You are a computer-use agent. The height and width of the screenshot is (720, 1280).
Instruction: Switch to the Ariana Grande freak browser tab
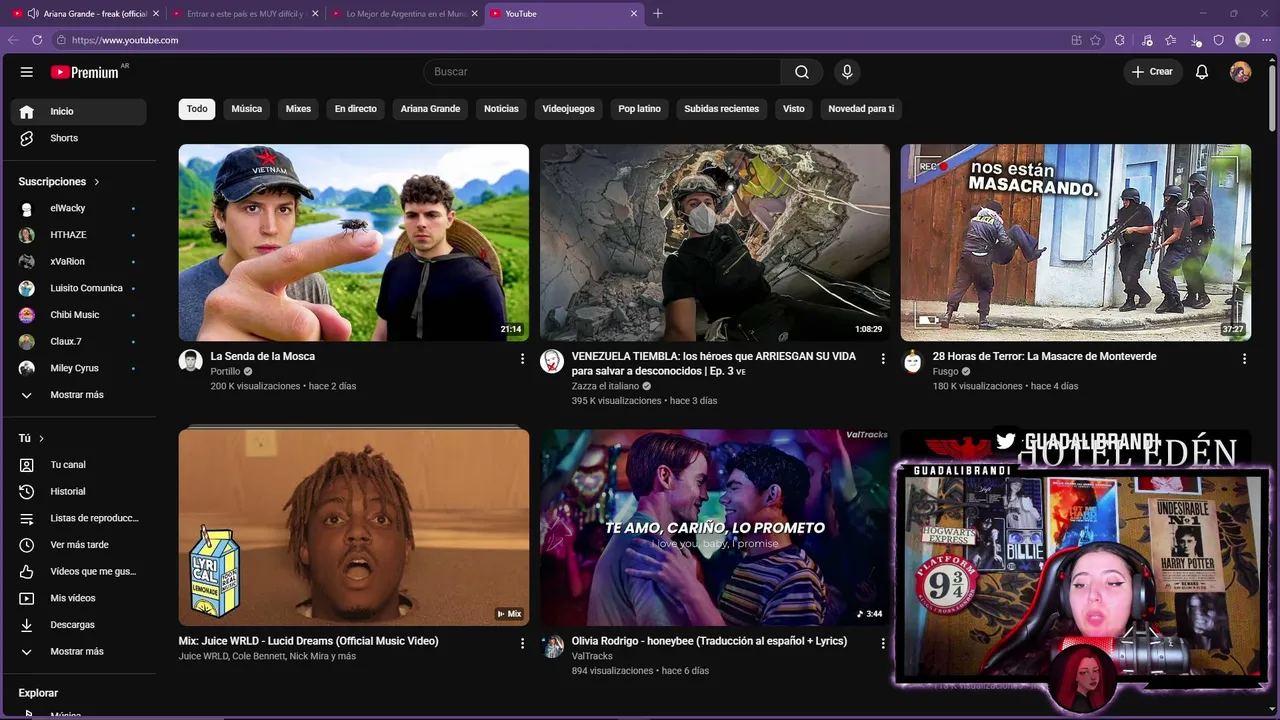[x=86, y=14]
